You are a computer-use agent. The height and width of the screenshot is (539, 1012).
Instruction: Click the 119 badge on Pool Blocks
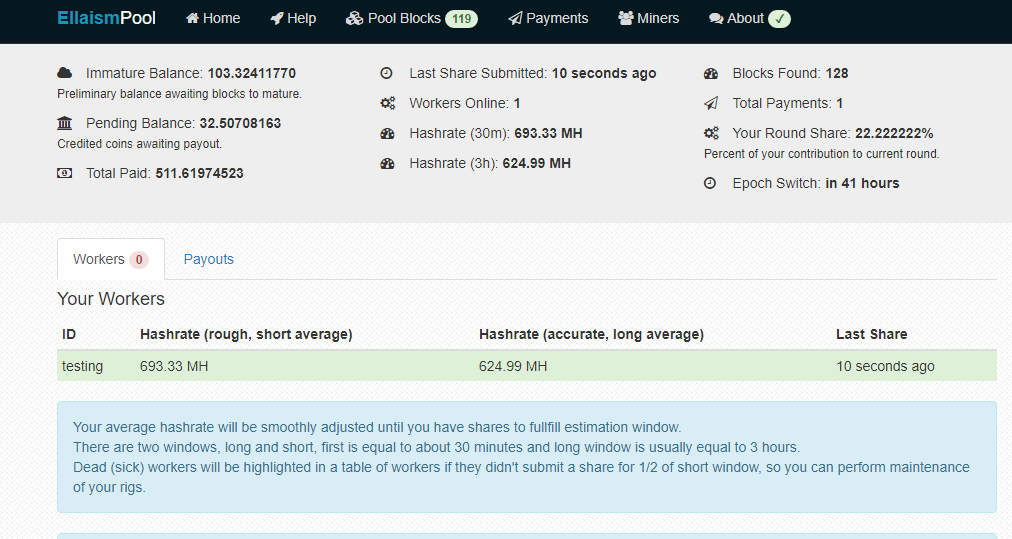(461, 19)
